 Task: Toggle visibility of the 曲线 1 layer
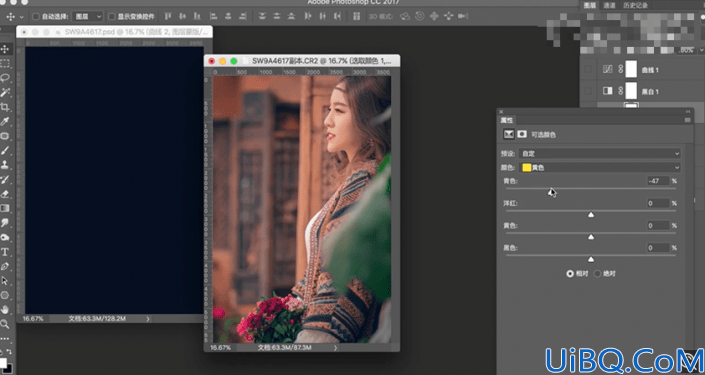click(x=588, y=69)
